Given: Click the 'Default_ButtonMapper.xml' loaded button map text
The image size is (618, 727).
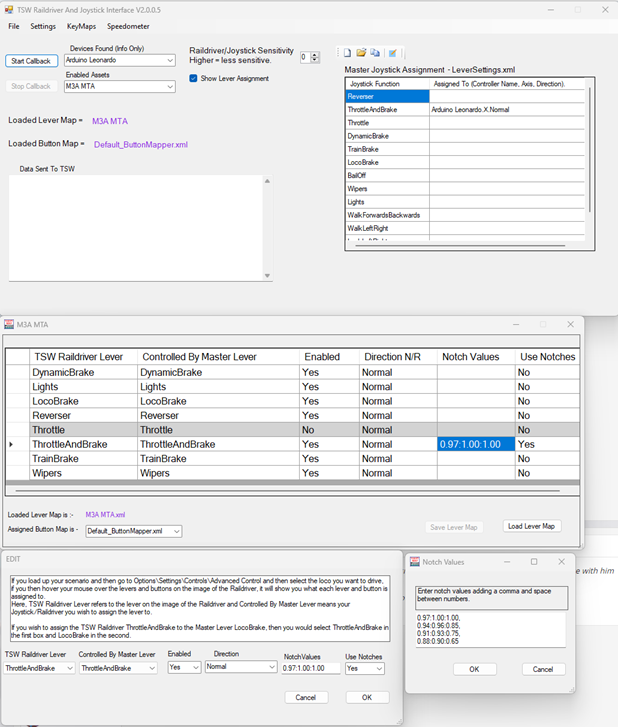Looking at the screenshot, I should tap(141, 145).
